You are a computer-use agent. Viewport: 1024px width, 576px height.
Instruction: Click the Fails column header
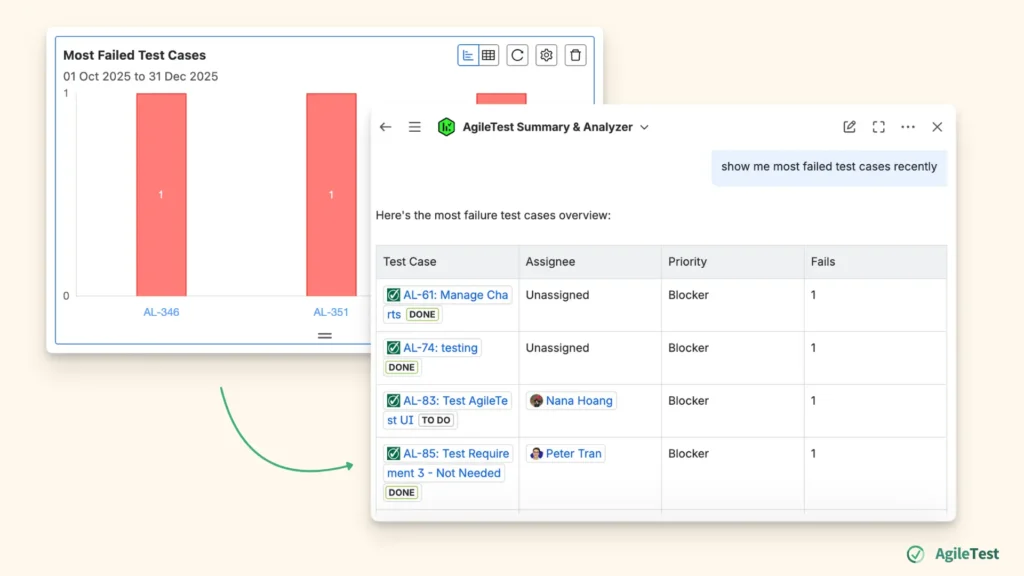point(823,262)
